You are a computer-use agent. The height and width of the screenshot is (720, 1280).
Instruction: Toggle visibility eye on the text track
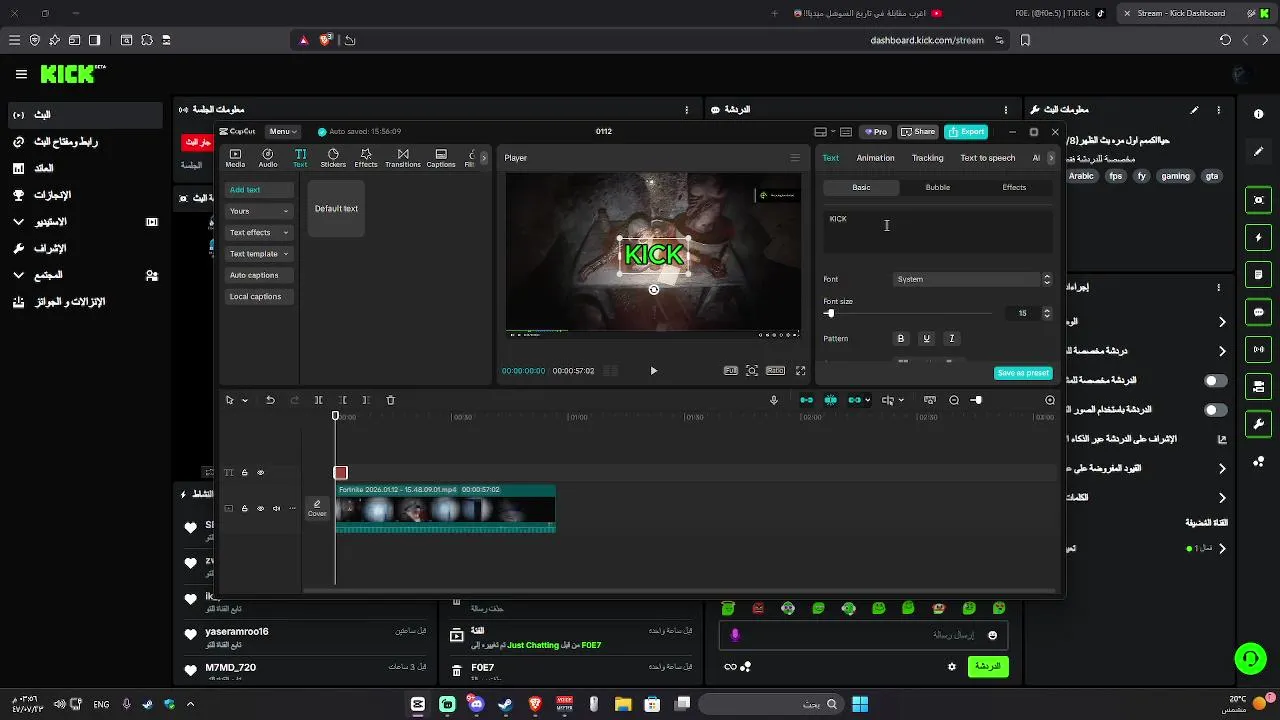[x=261, y=473]
